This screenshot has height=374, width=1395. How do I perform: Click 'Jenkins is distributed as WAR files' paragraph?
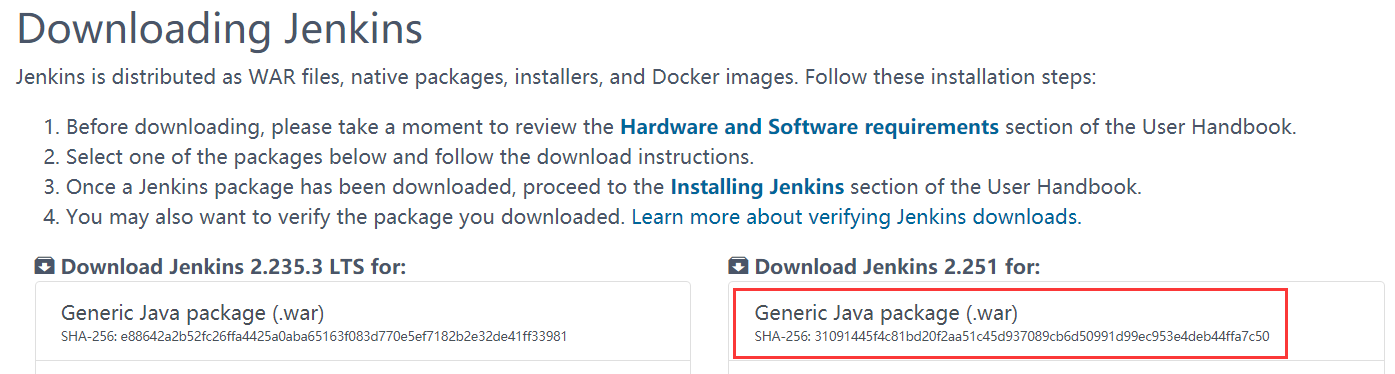pyautogui.click(x=556, y=77)
